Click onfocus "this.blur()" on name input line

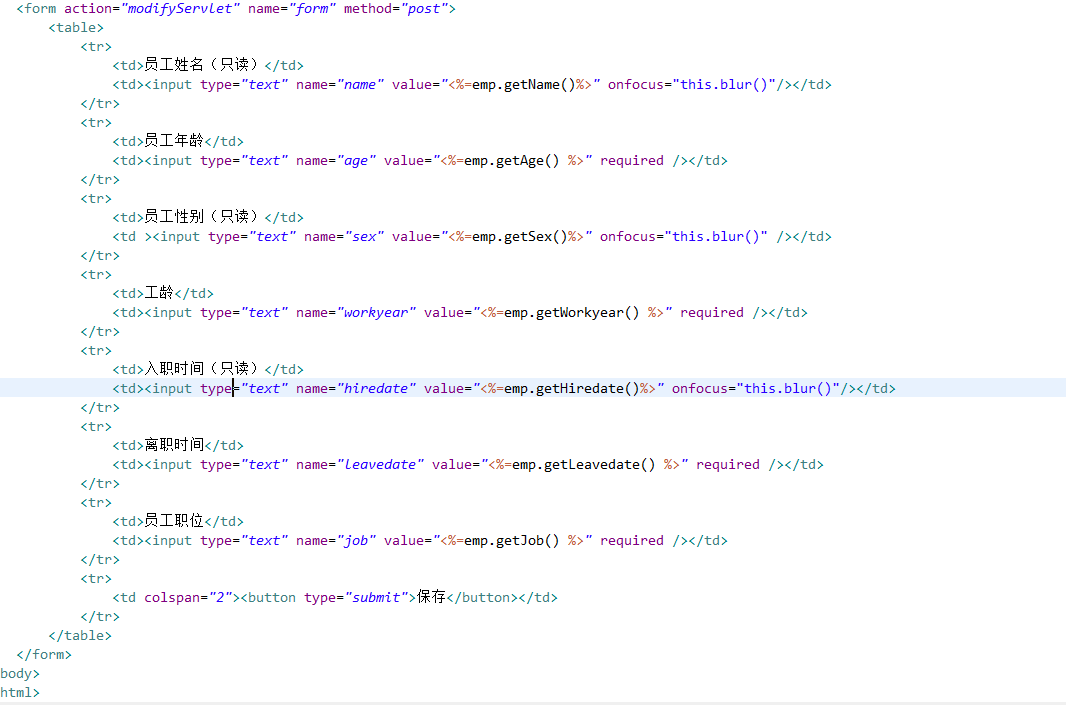pos(724,85)
